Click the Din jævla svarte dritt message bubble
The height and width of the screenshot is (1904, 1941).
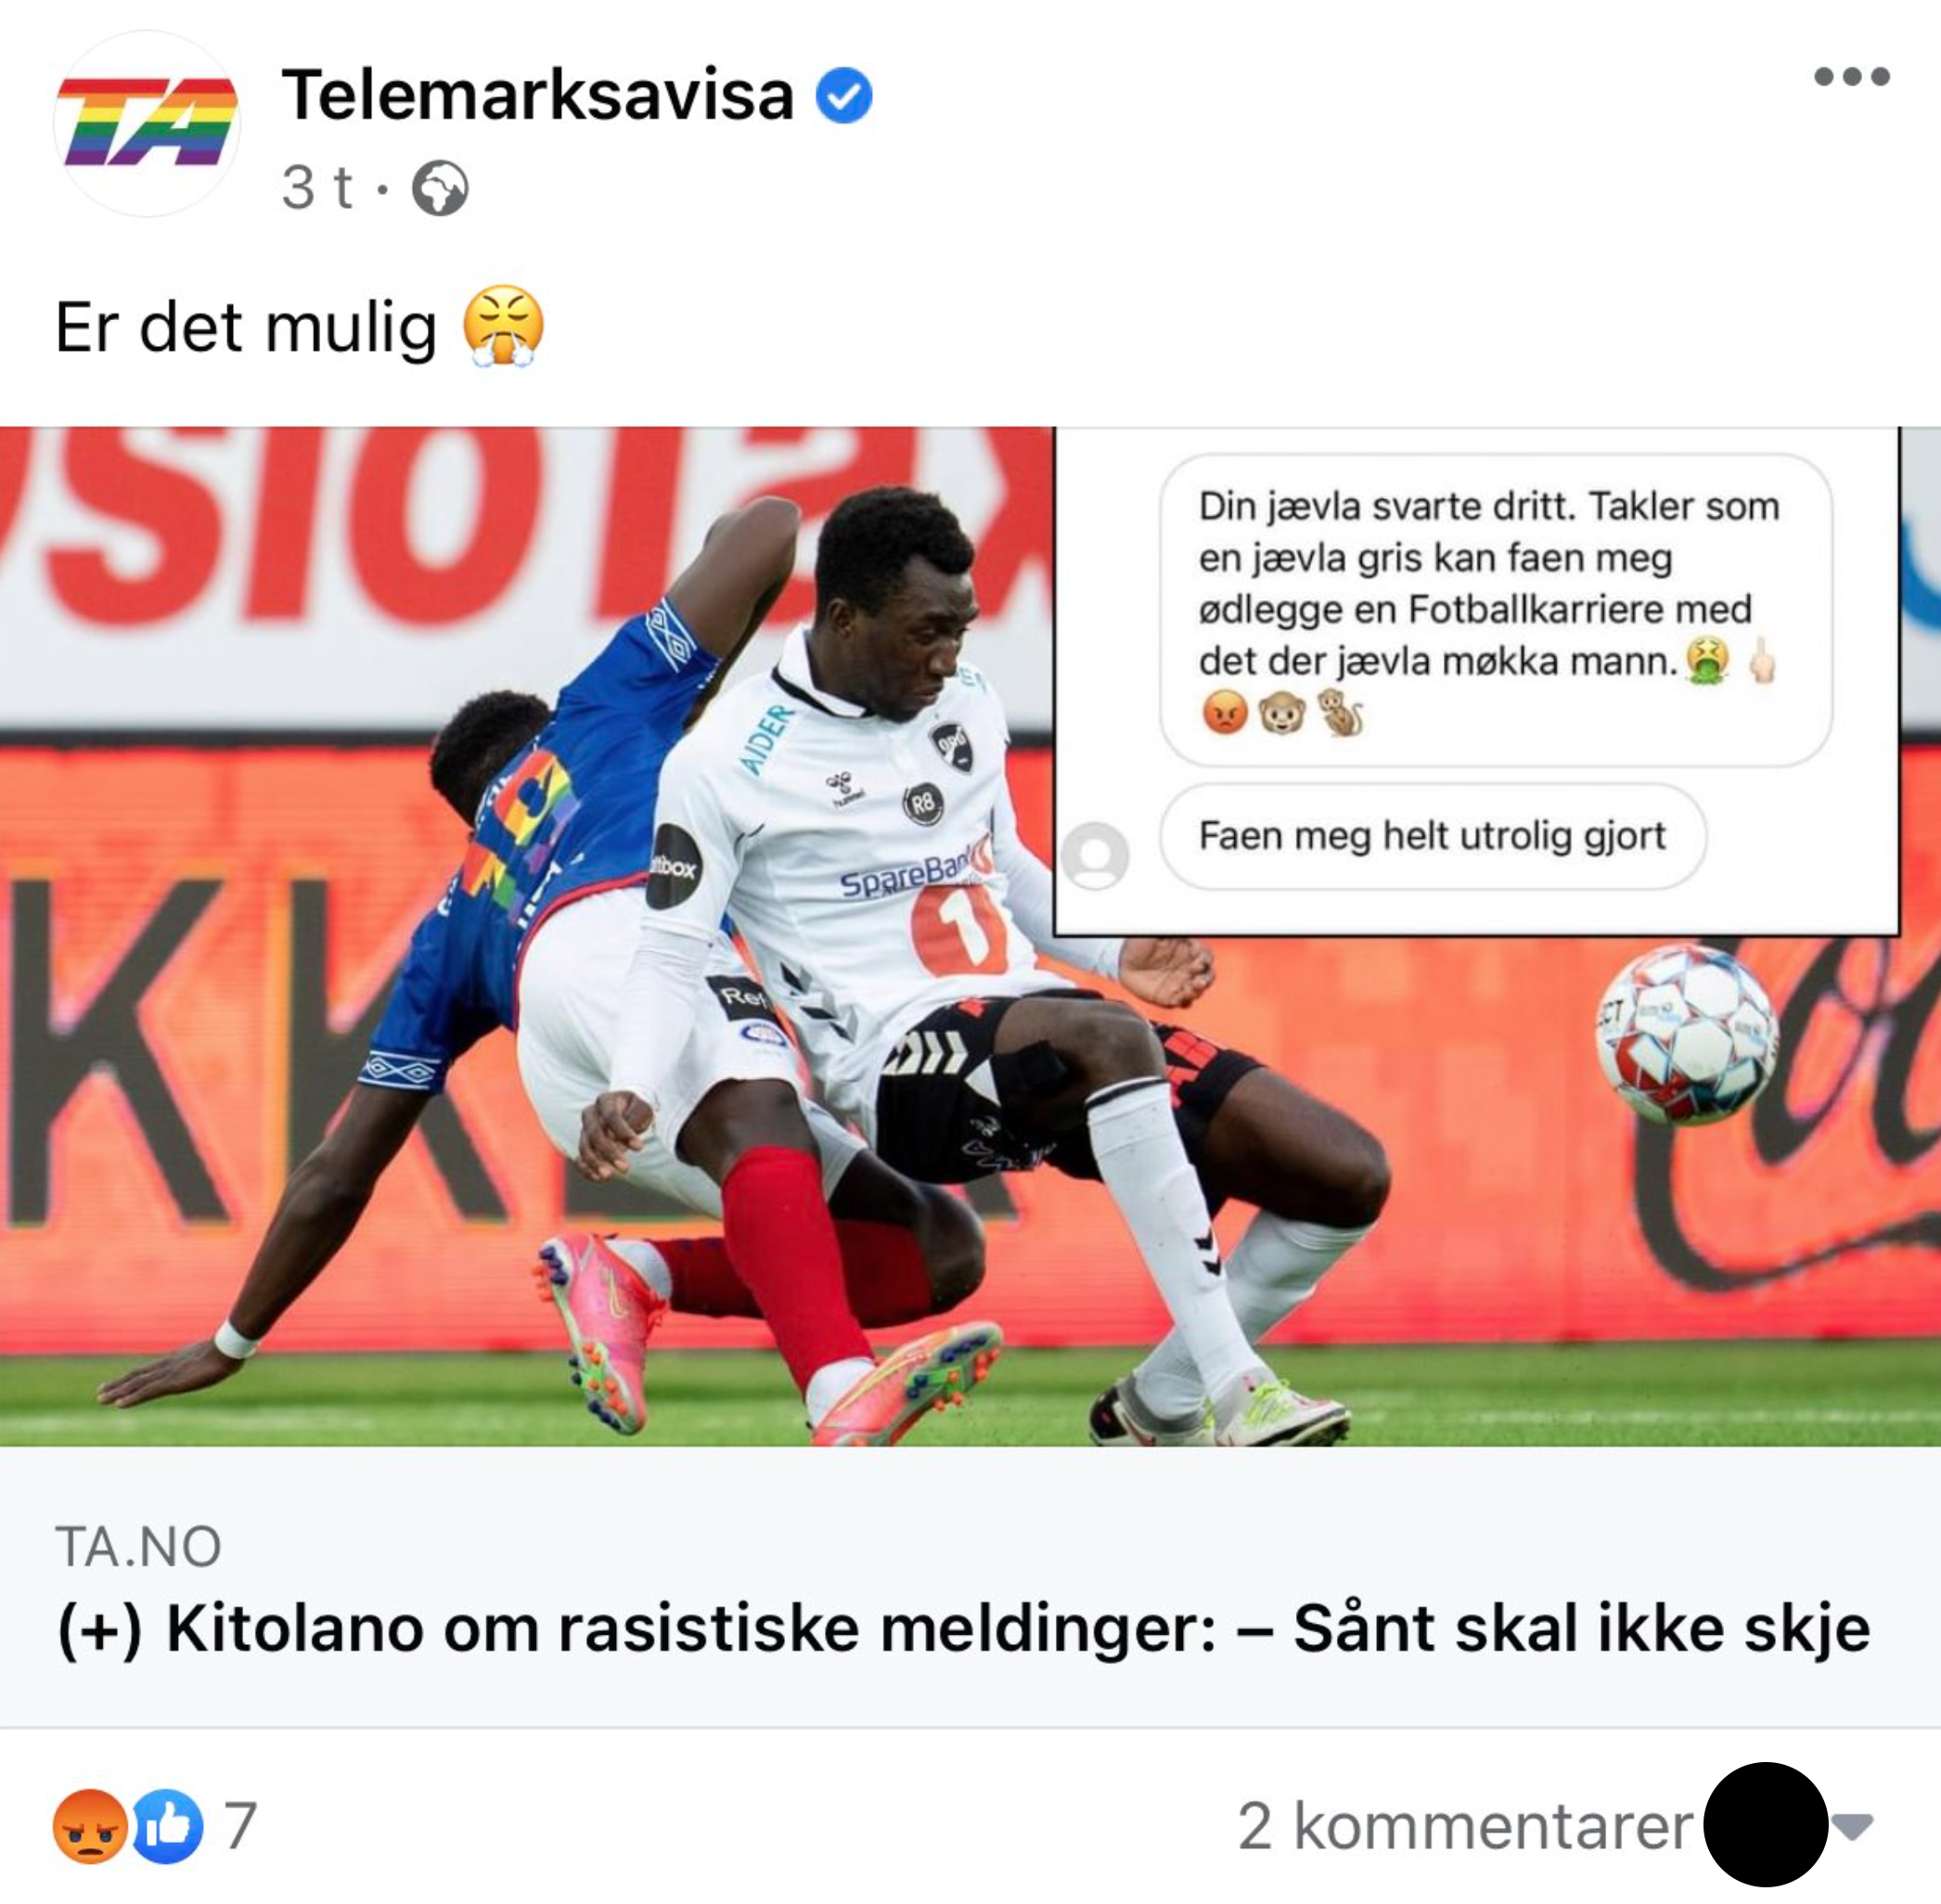click(1496, 610)
